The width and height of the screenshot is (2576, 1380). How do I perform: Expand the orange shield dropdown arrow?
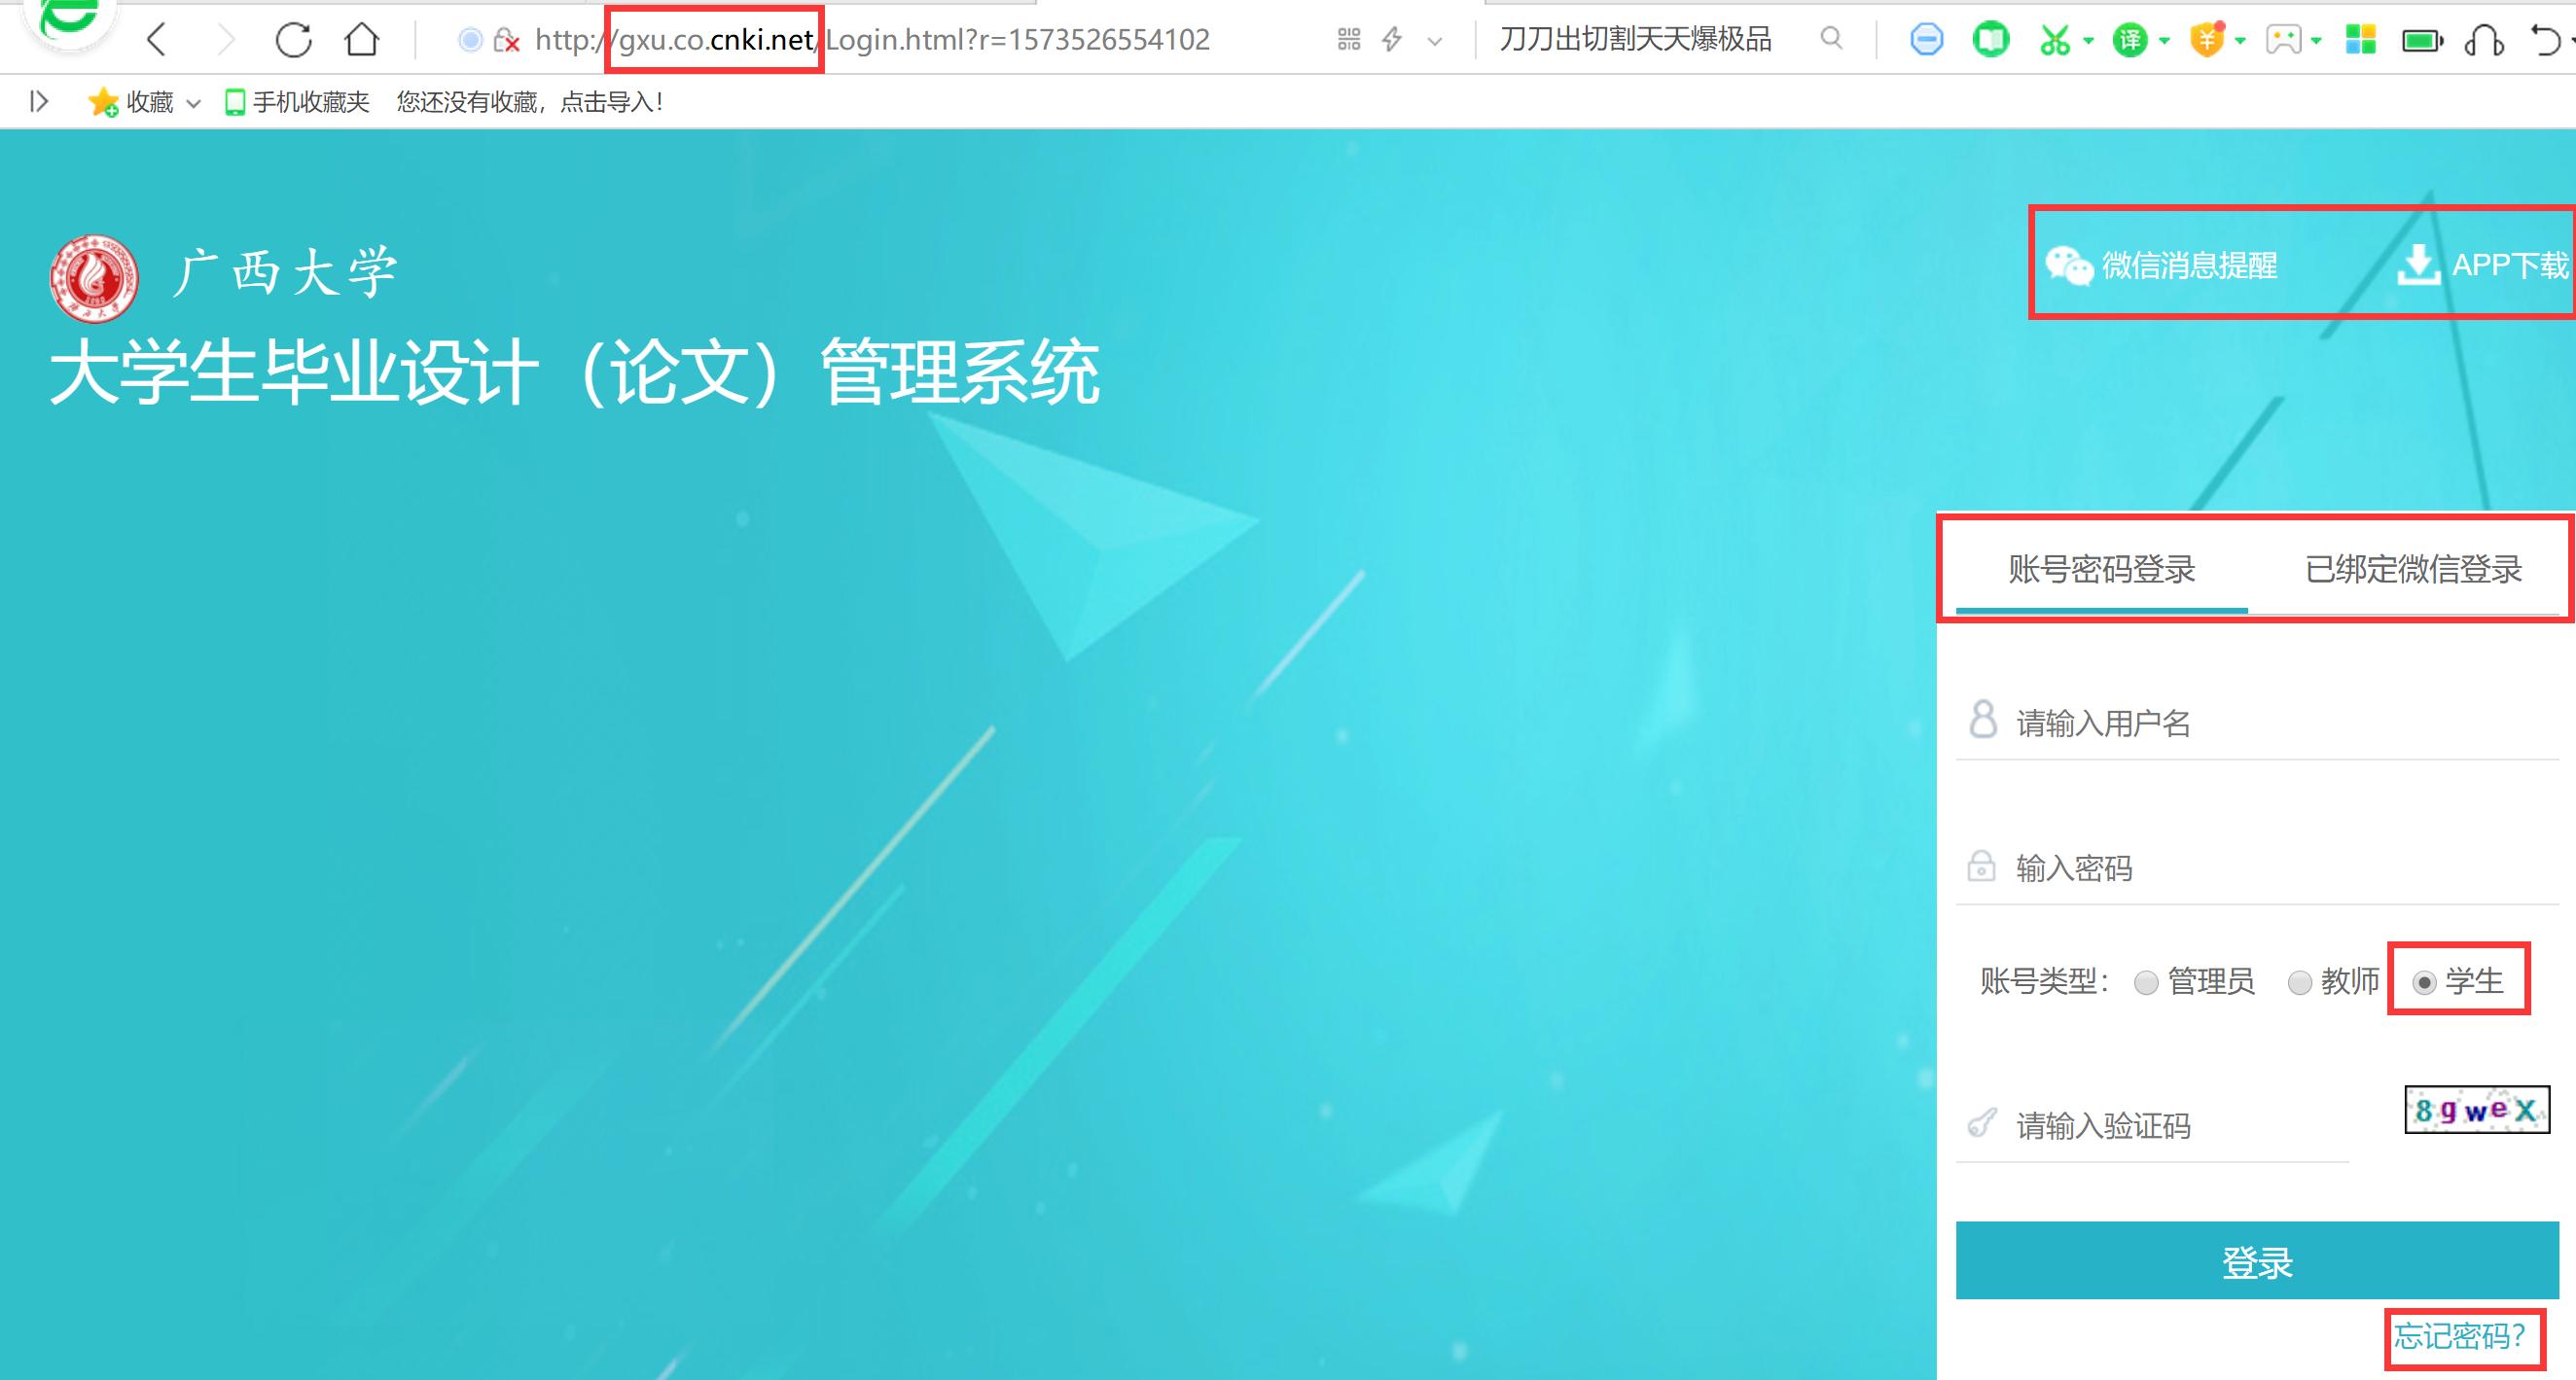point(2240,41)
